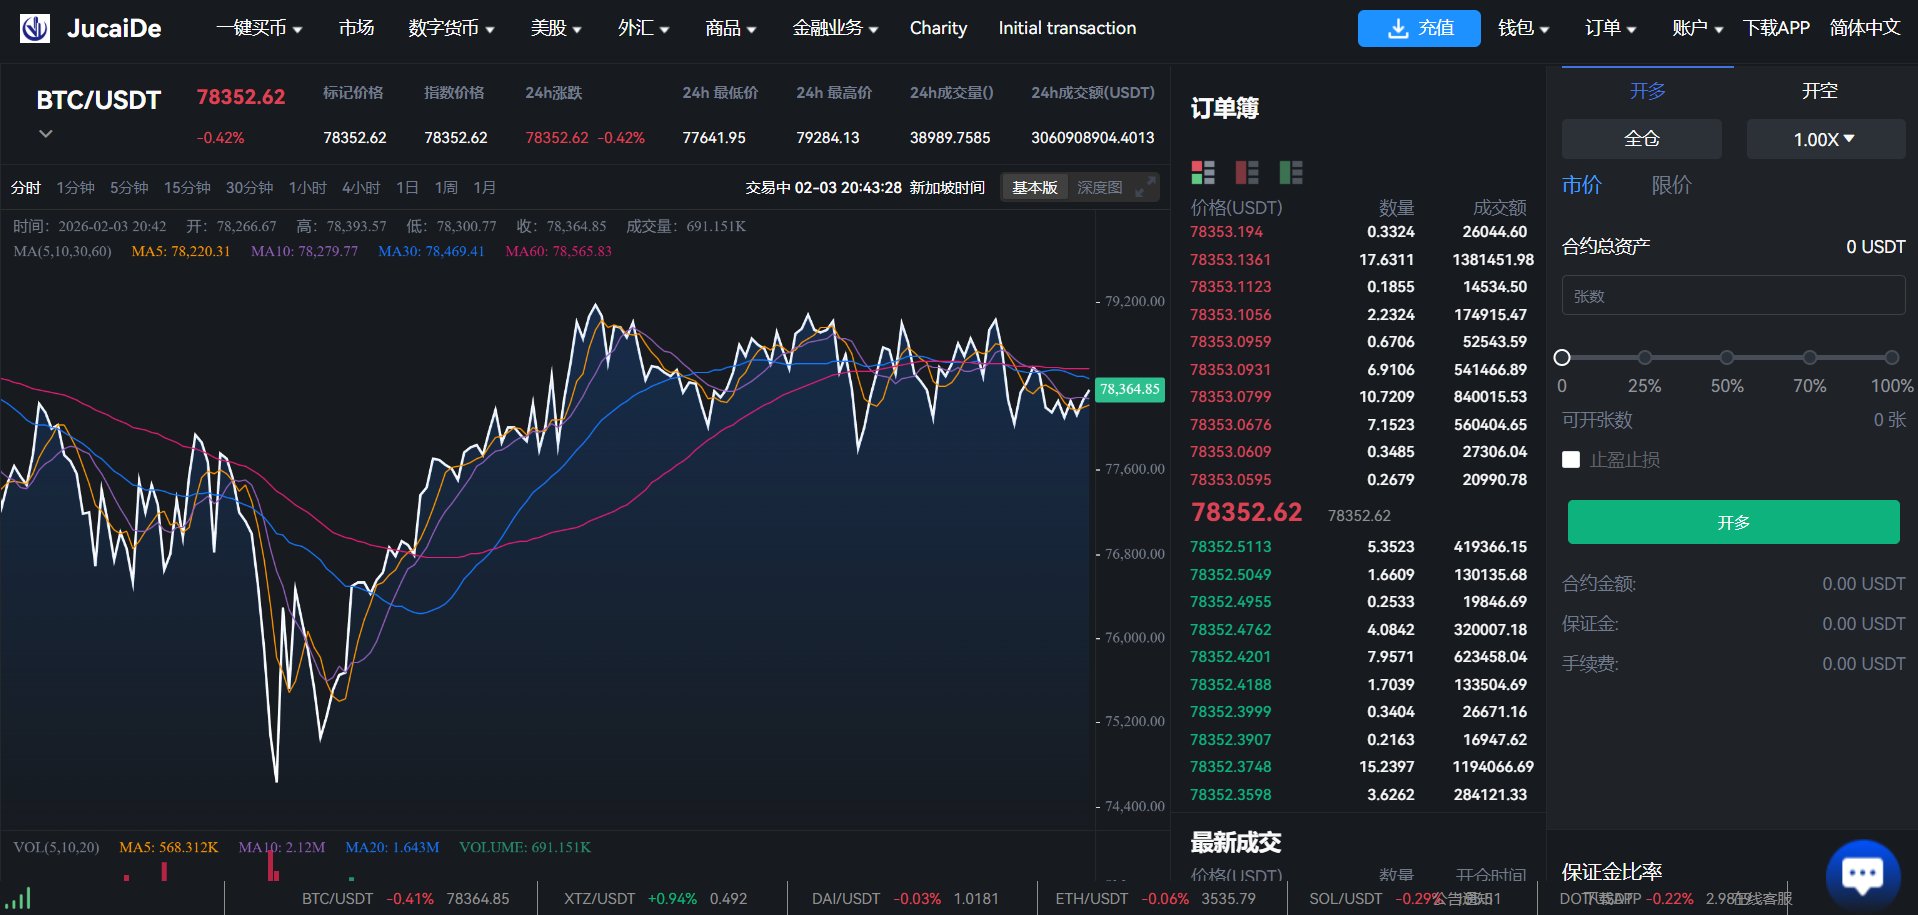Select the 限价 limit order tab
This screenshot has width=1918, height=915.
tap(1671, 185)
